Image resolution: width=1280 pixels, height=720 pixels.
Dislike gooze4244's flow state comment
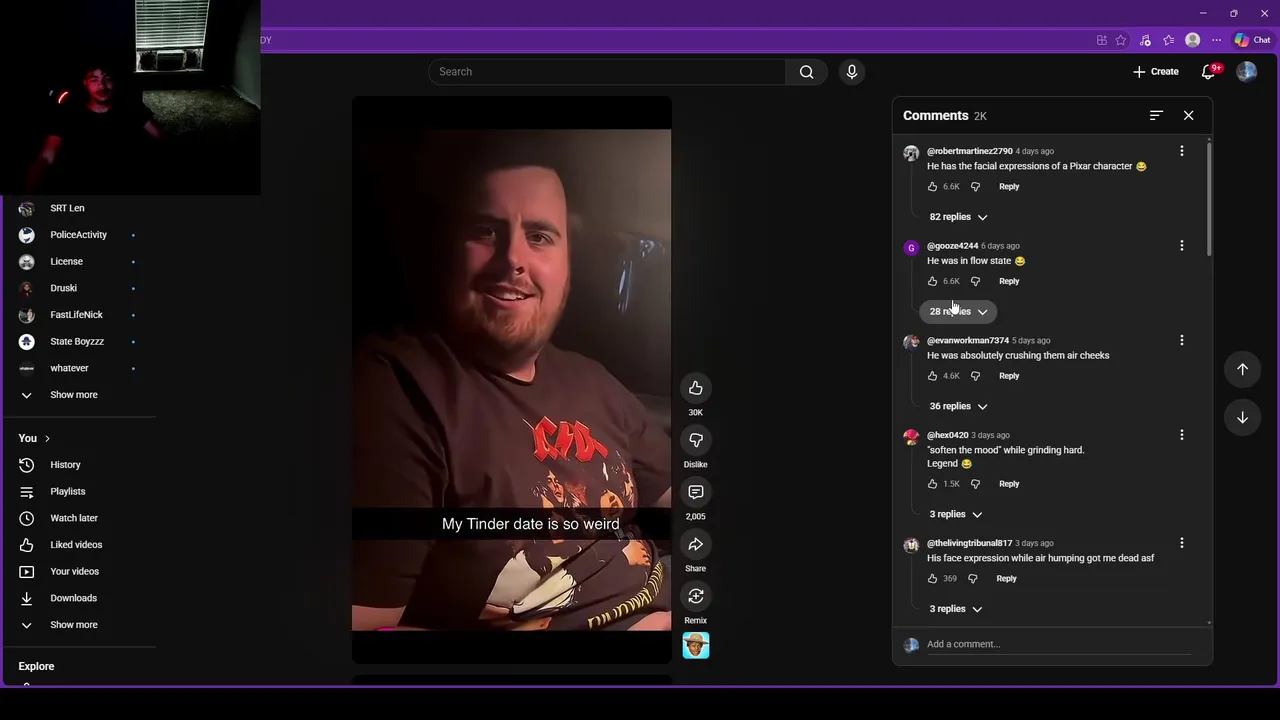click(x=975, y=281)
